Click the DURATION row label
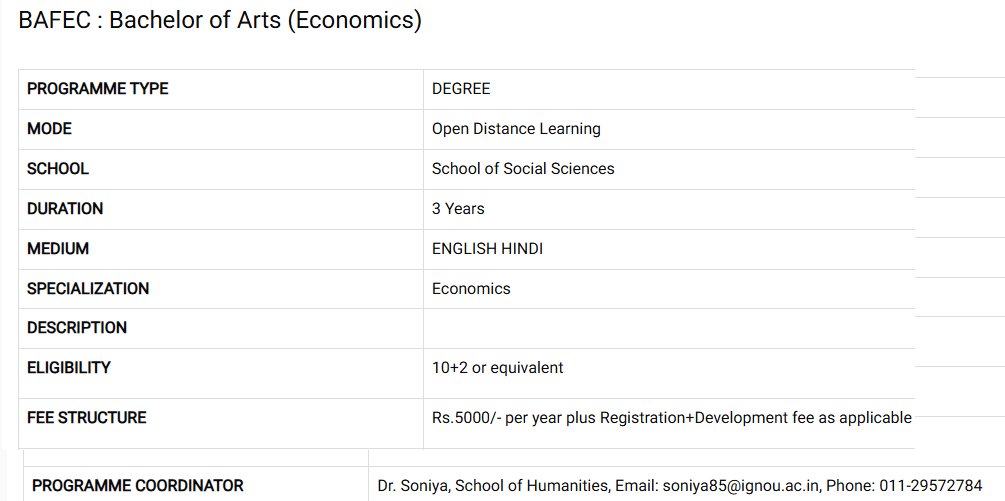 click(x=65, y=209)
